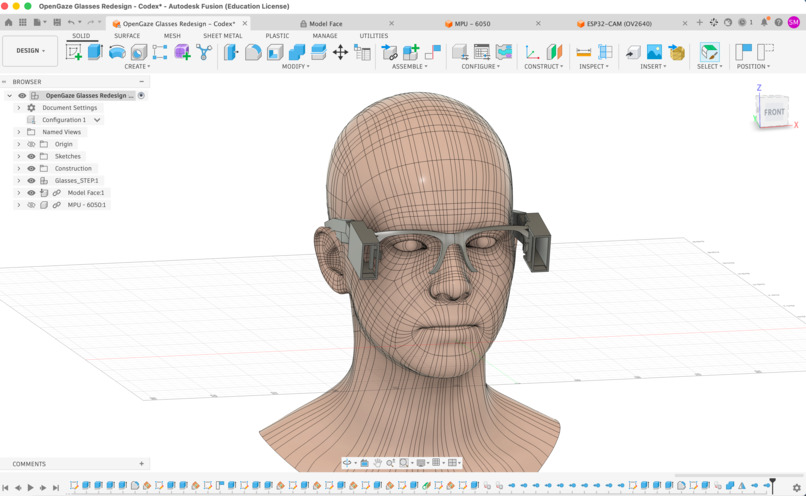Select the Revolve tool
The height and width of the screenshot is (496, 806).
117,52
